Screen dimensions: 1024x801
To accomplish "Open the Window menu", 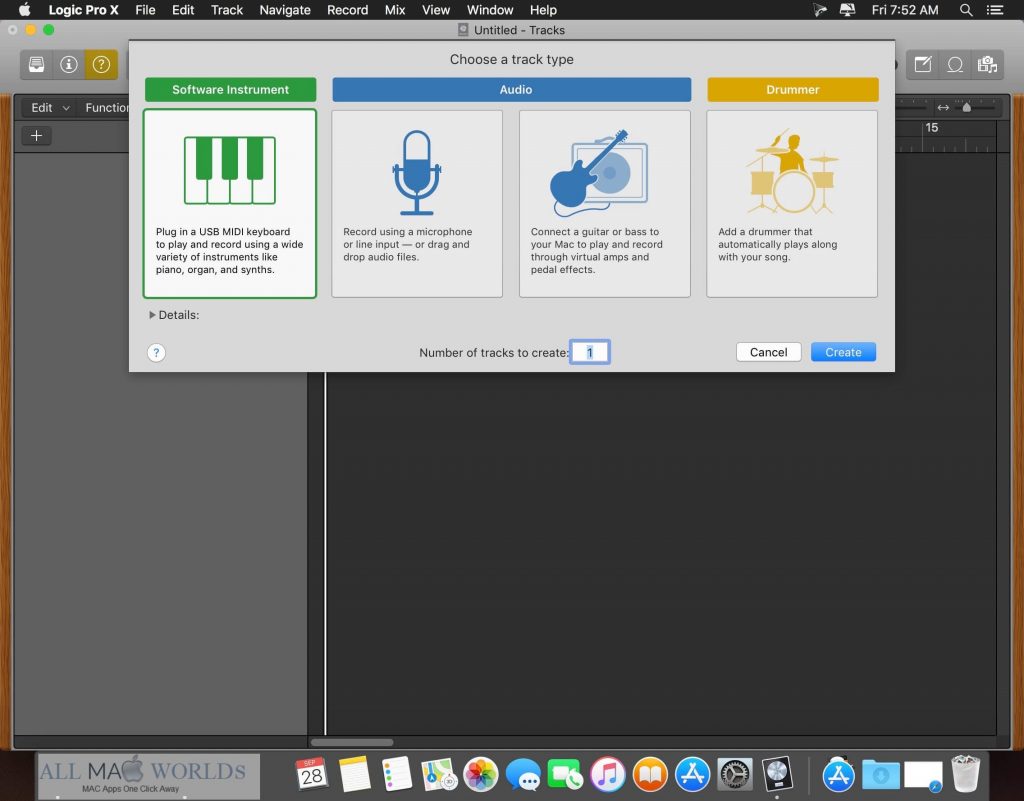I will pos(490,10).
